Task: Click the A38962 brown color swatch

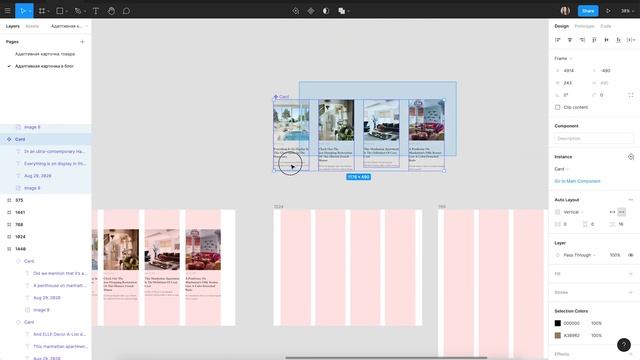Action: [558, 336]
